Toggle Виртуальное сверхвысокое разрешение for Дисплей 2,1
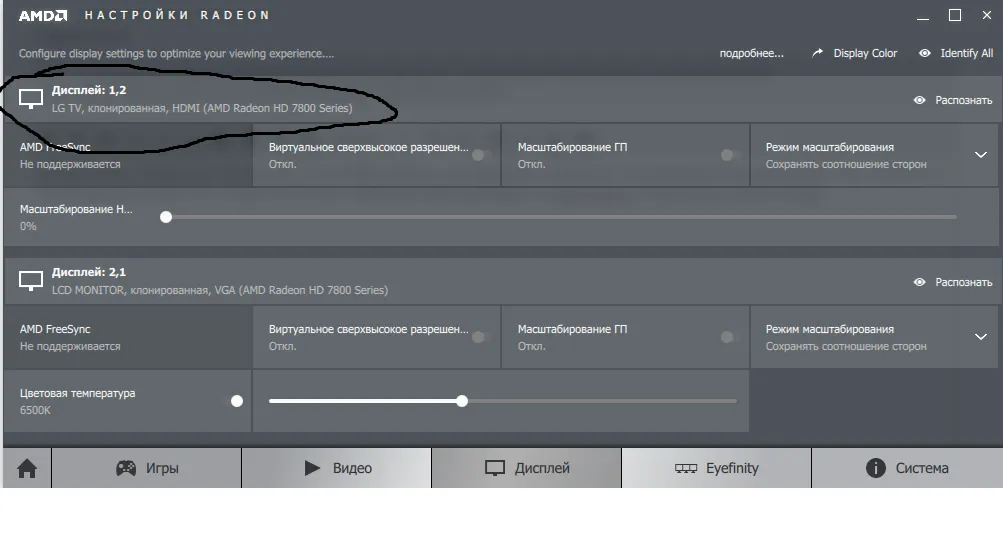1003x540 pixels. pyautogui.click(x=482, y=337)
